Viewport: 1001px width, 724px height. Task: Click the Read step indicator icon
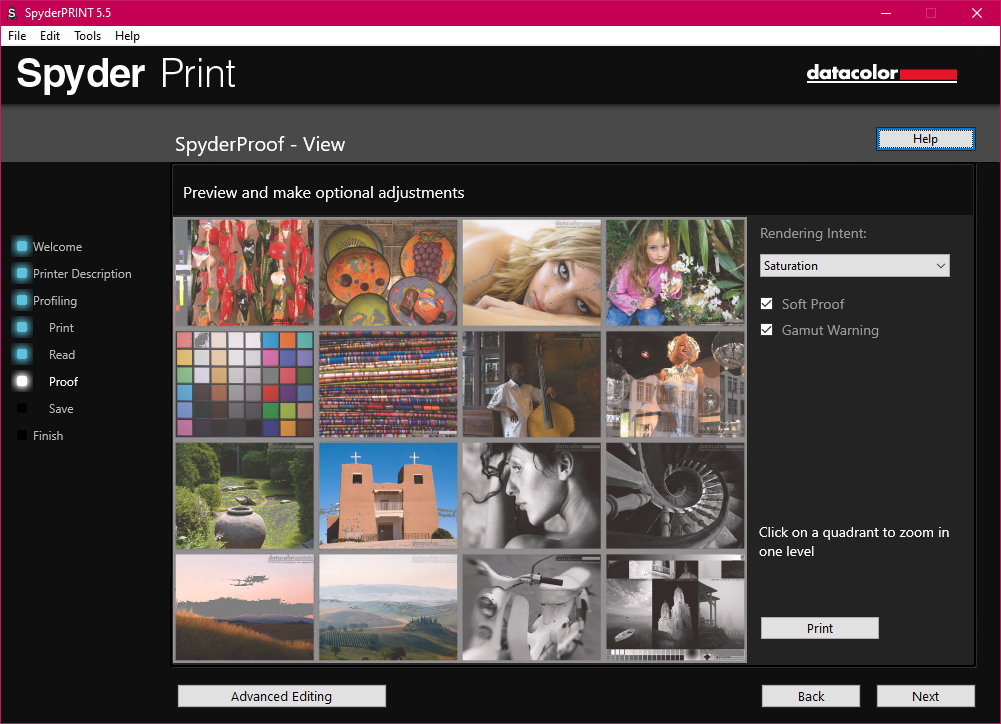point(22,354)
